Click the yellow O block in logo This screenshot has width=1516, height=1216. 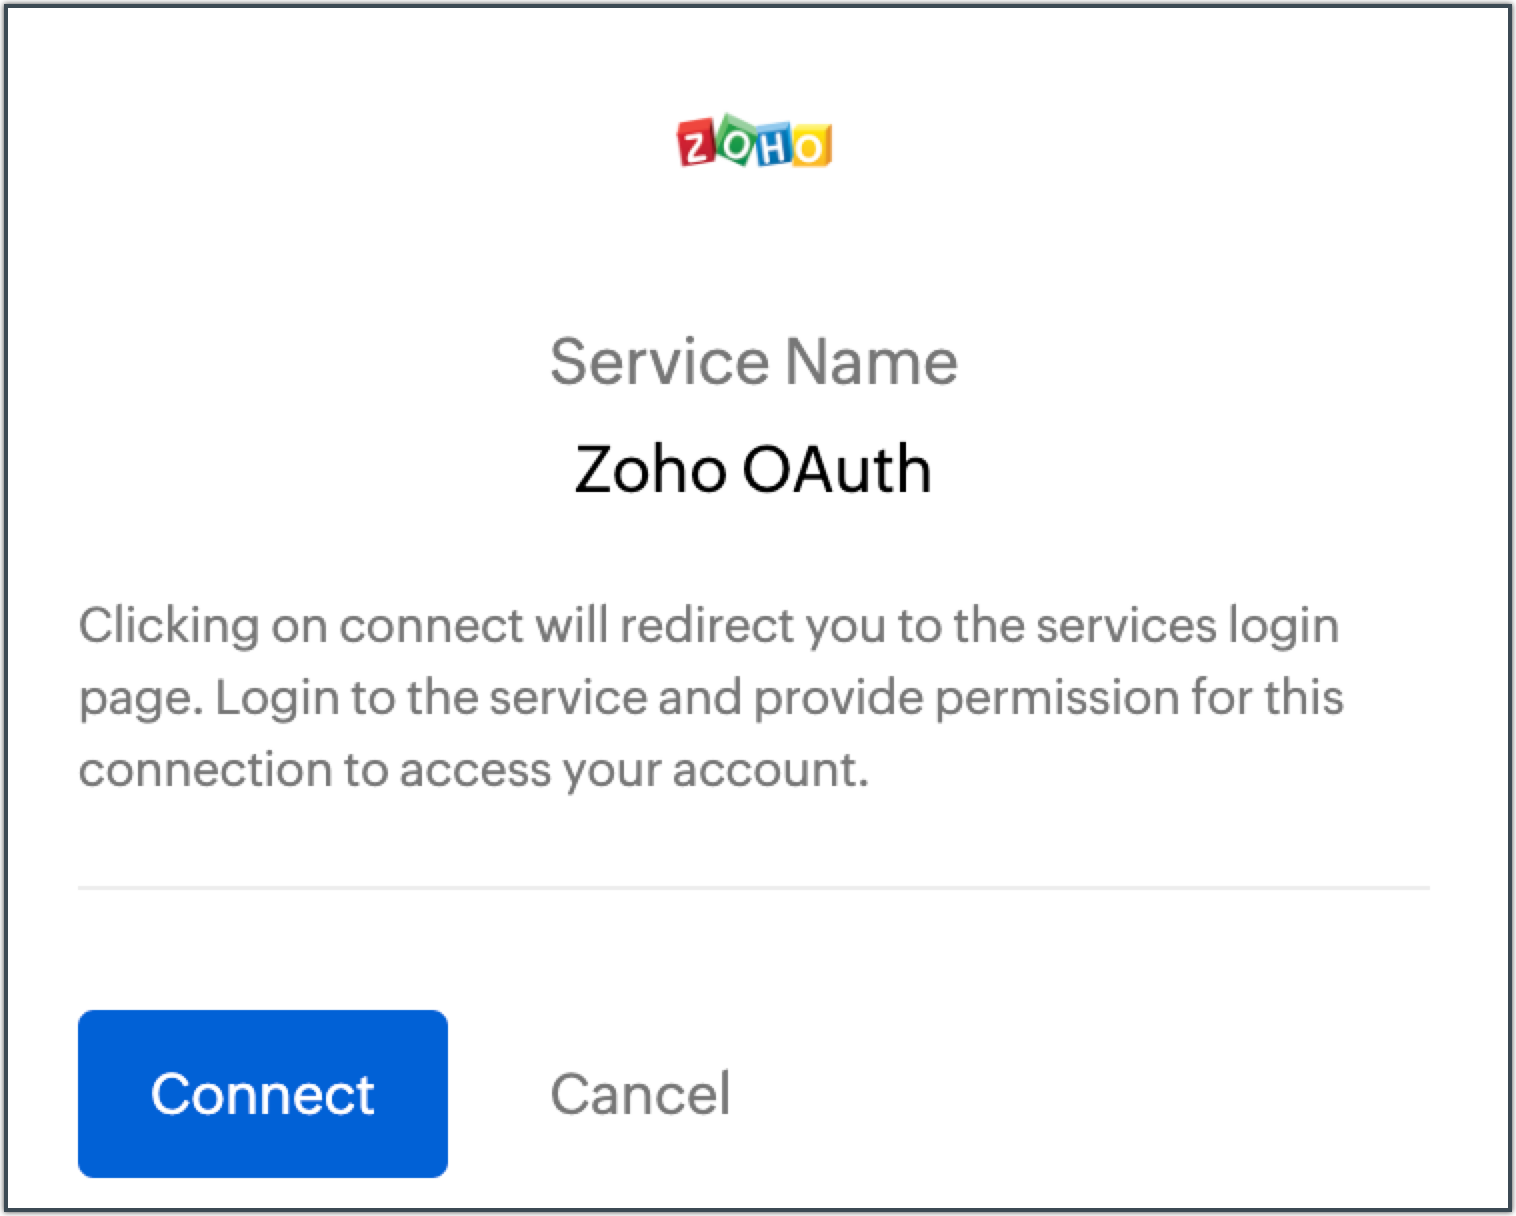(x=810, y=147)
